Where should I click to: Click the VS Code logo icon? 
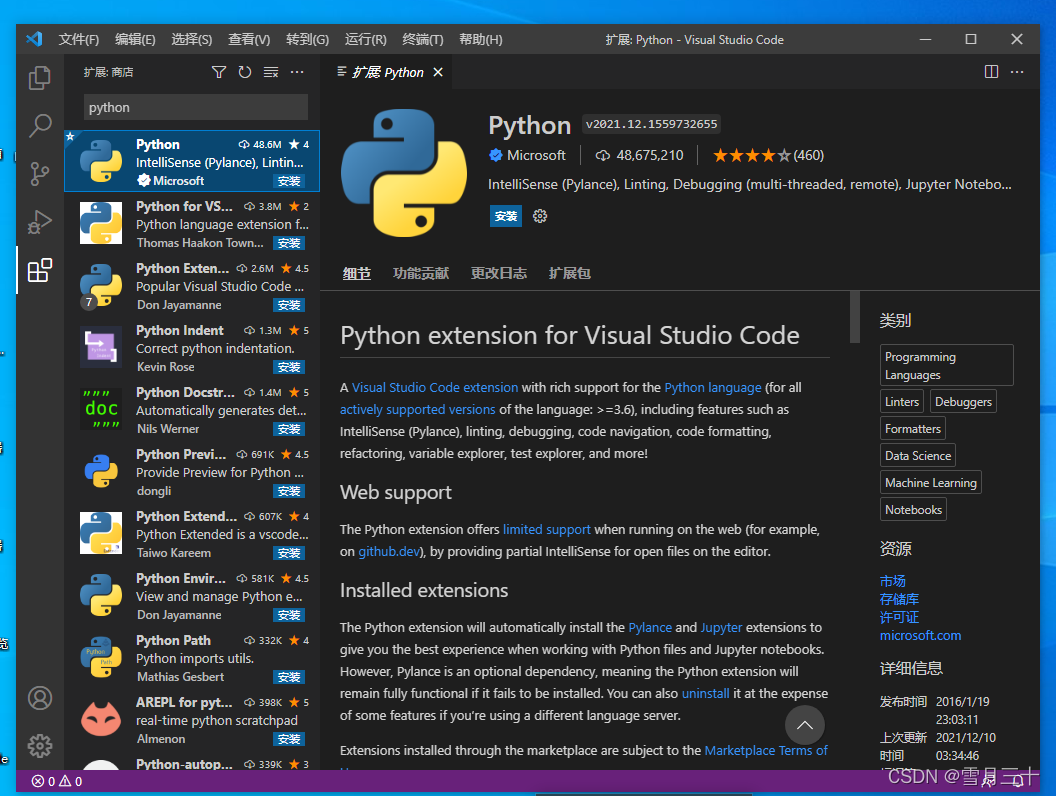click(x=34, y=39)
